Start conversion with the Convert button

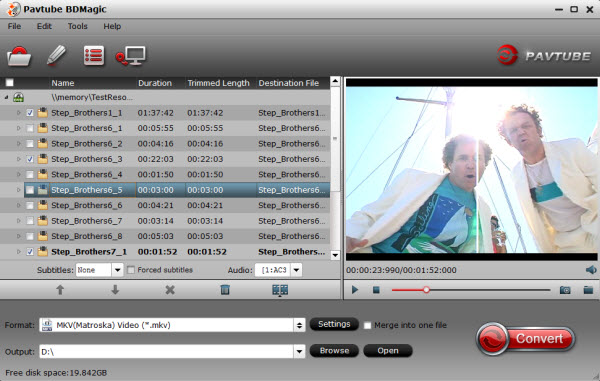[525, 339]
